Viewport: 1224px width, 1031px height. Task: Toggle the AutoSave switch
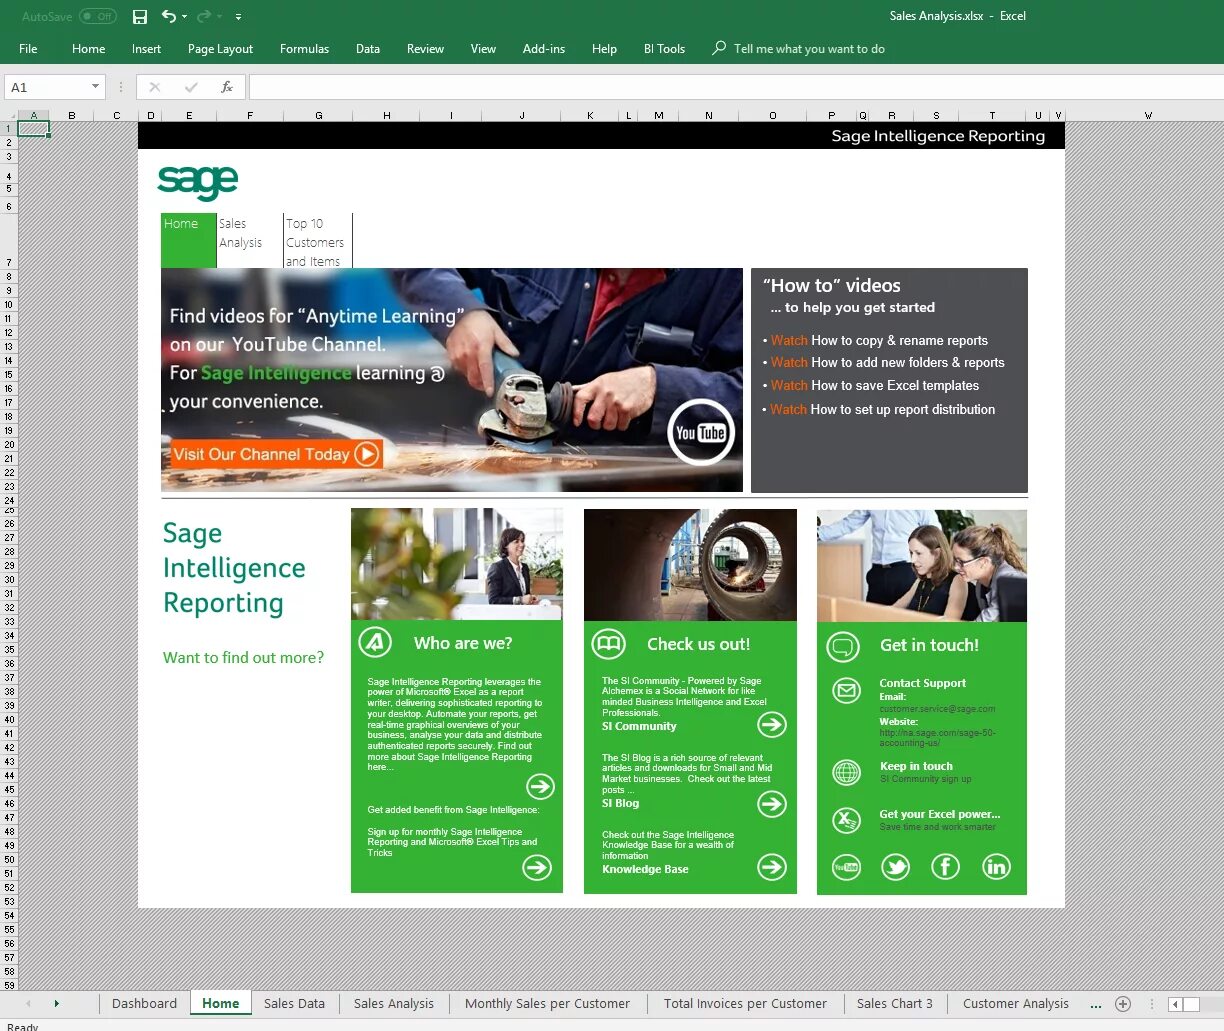[98, 16]
